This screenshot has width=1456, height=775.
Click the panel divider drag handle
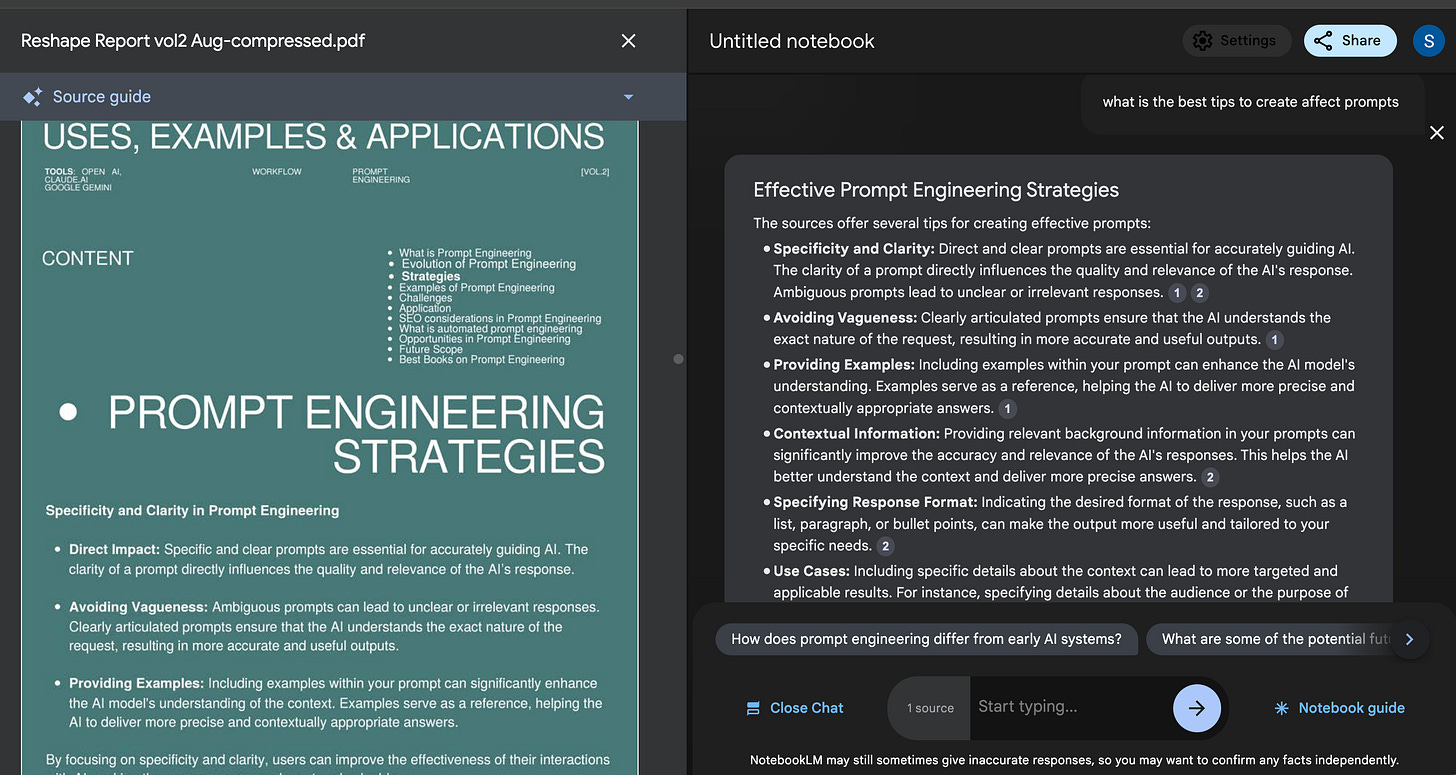(x=678, y=358)
